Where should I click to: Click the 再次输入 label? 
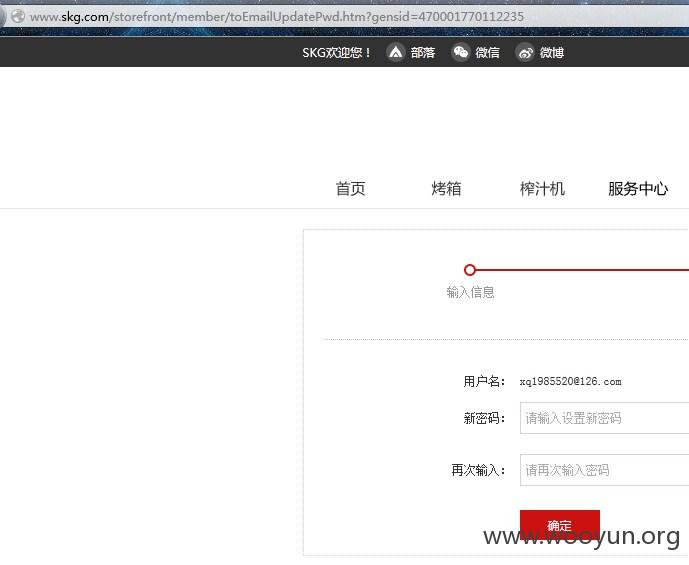[478, 470]
